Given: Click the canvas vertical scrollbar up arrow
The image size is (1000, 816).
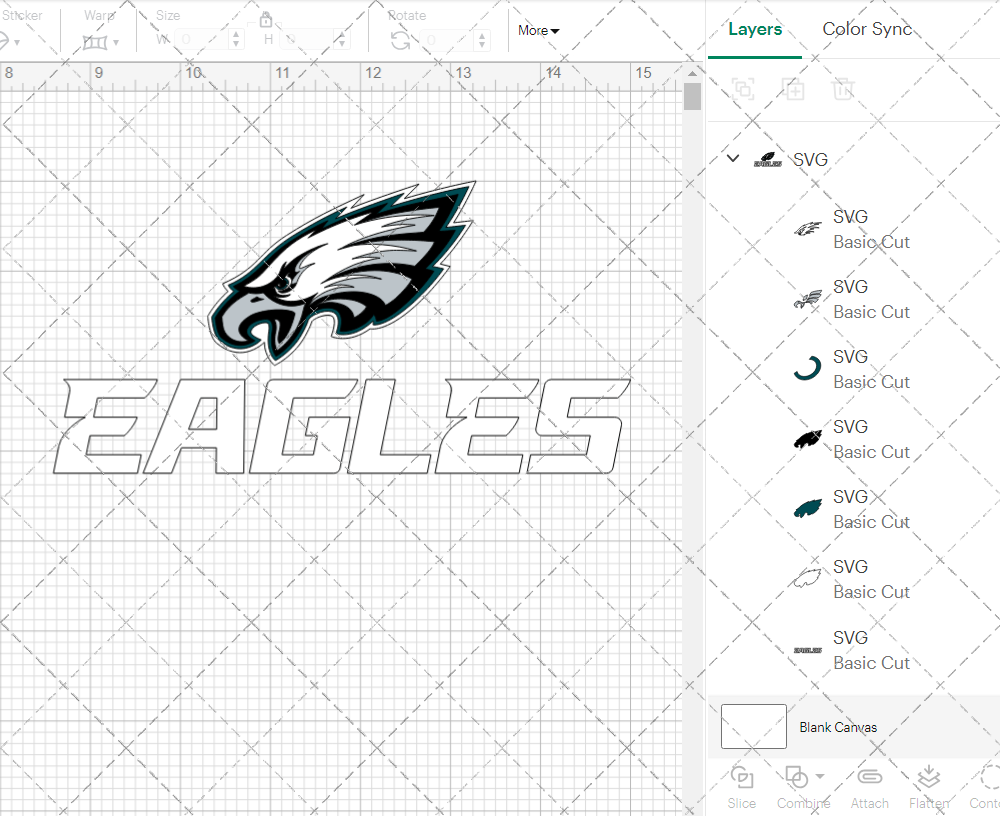Looking at the screenshot, I should click(x=692, y=73).
